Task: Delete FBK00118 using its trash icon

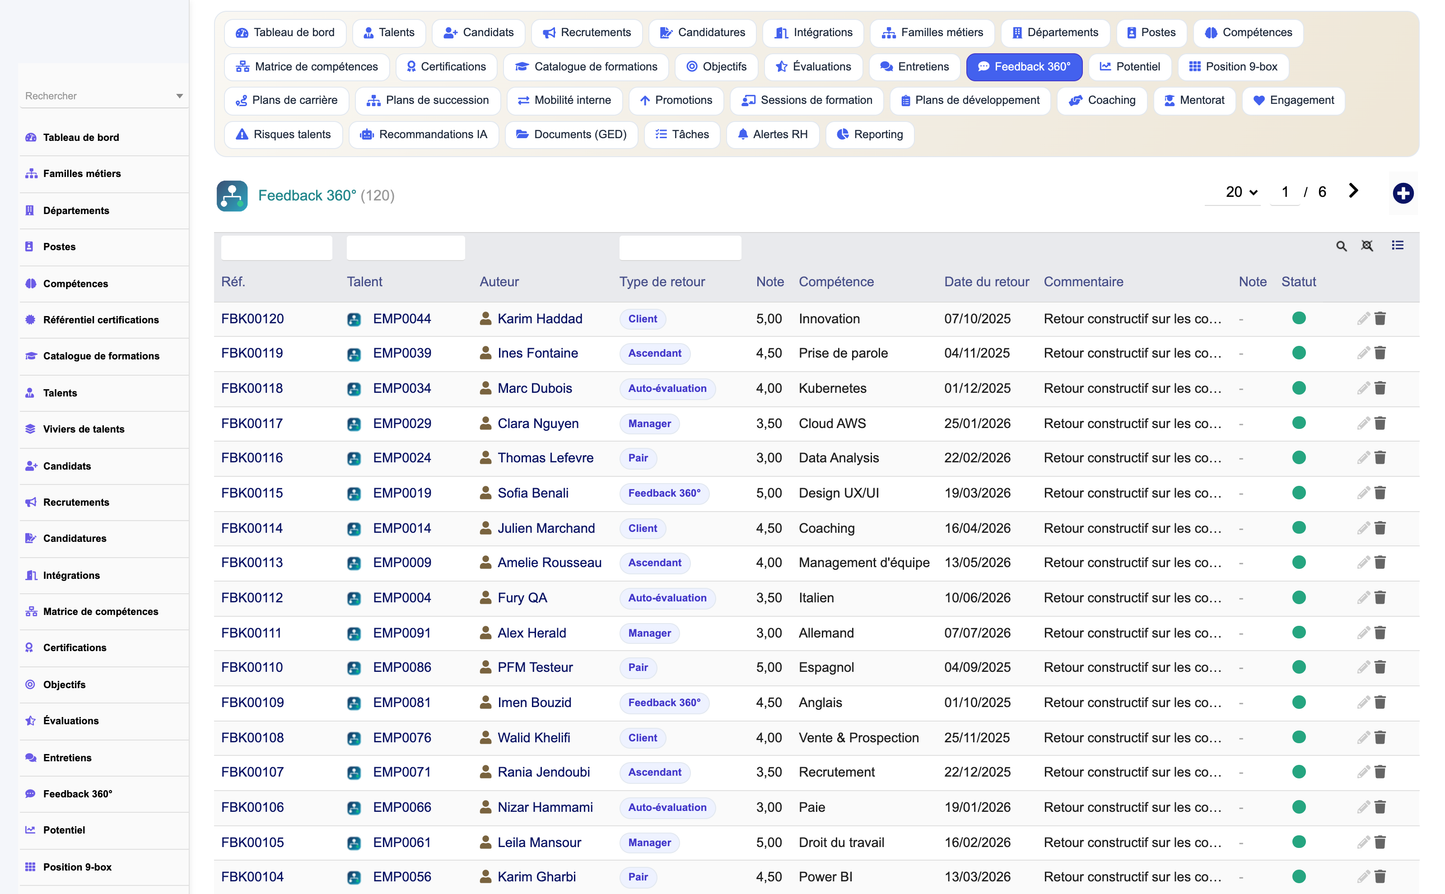Action: 1380,388
